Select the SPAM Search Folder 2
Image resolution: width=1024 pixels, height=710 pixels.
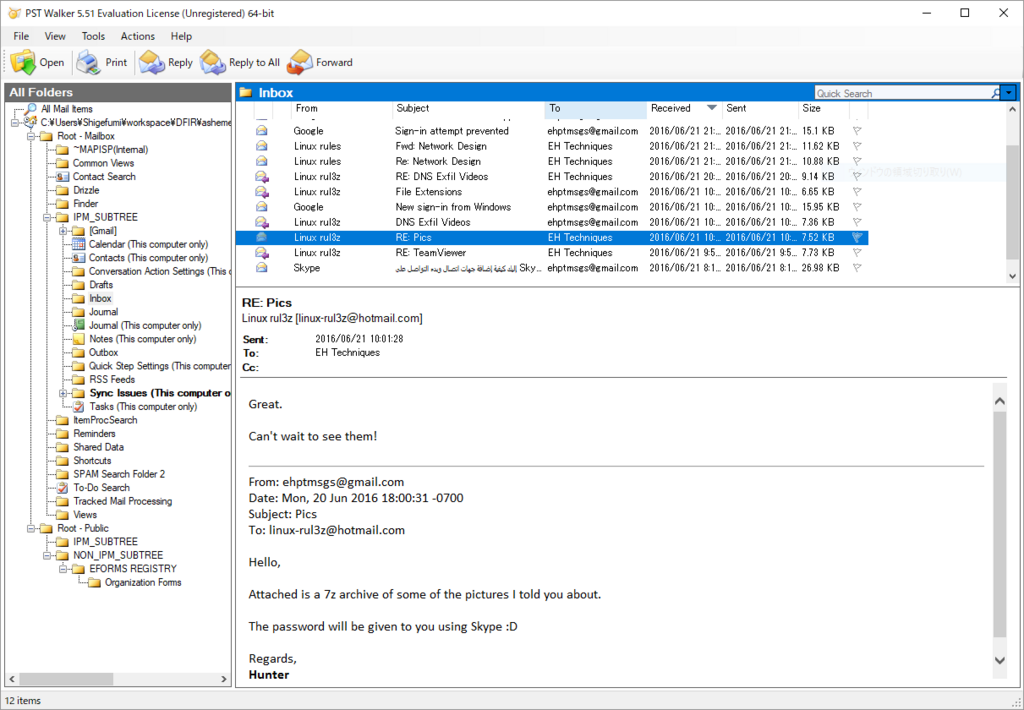[119, 474]
